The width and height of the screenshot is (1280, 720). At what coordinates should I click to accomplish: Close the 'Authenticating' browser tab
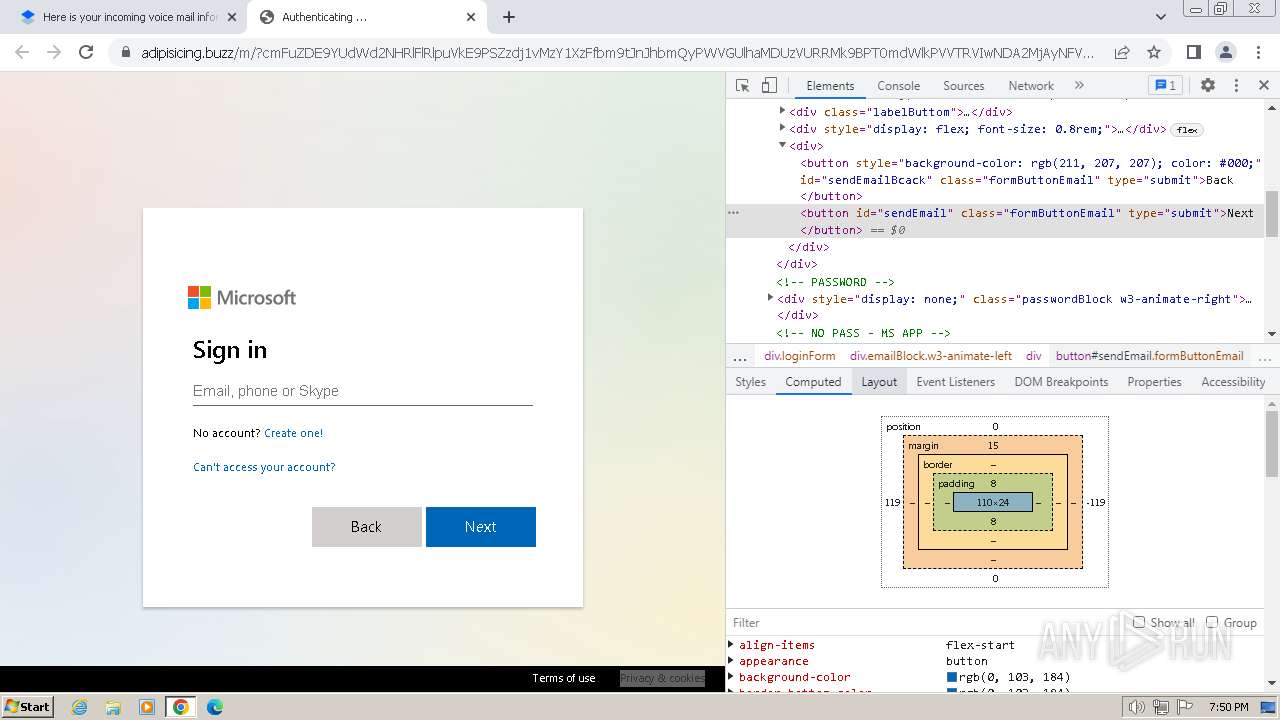pos(472,17)
